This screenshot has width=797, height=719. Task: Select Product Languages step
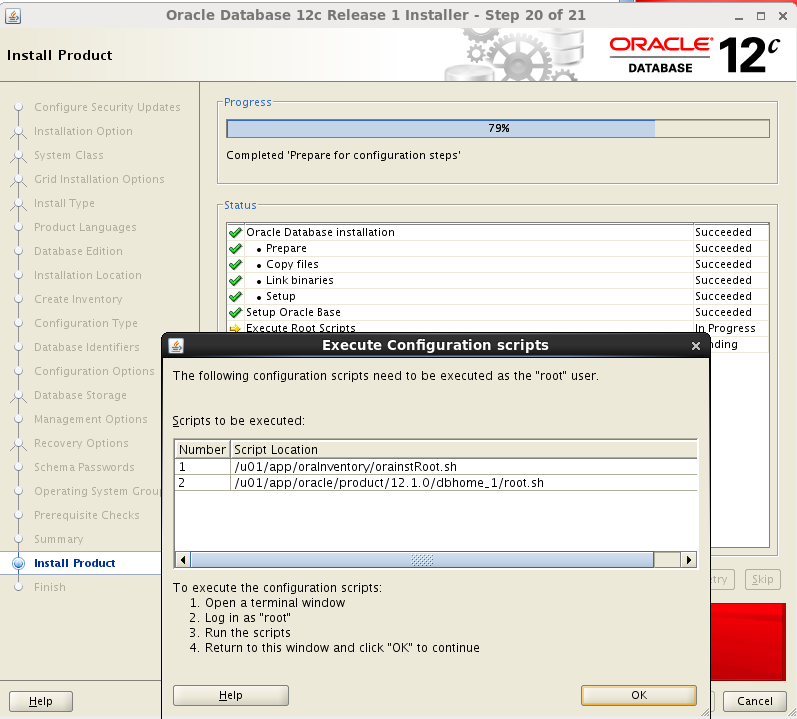[x=85, y=227]
